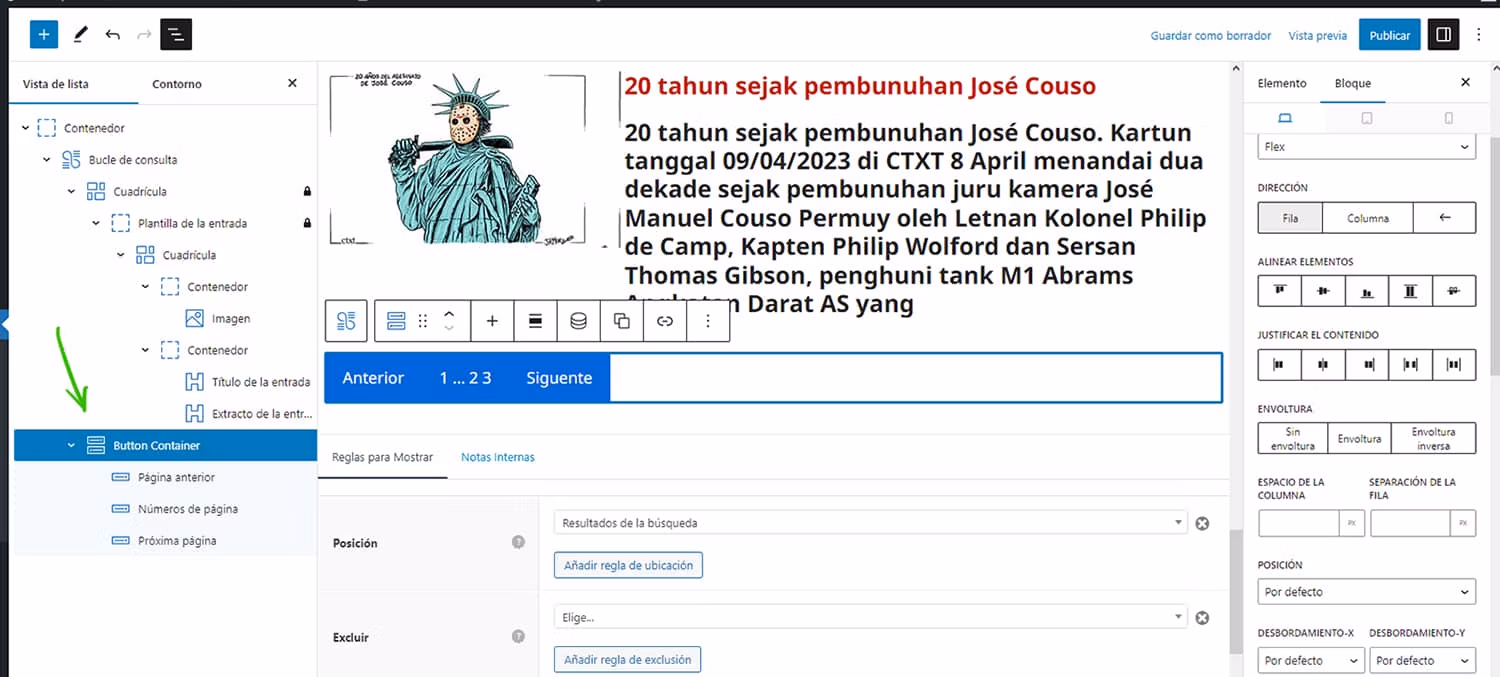Justify content space between

(x=1410, y=365)
